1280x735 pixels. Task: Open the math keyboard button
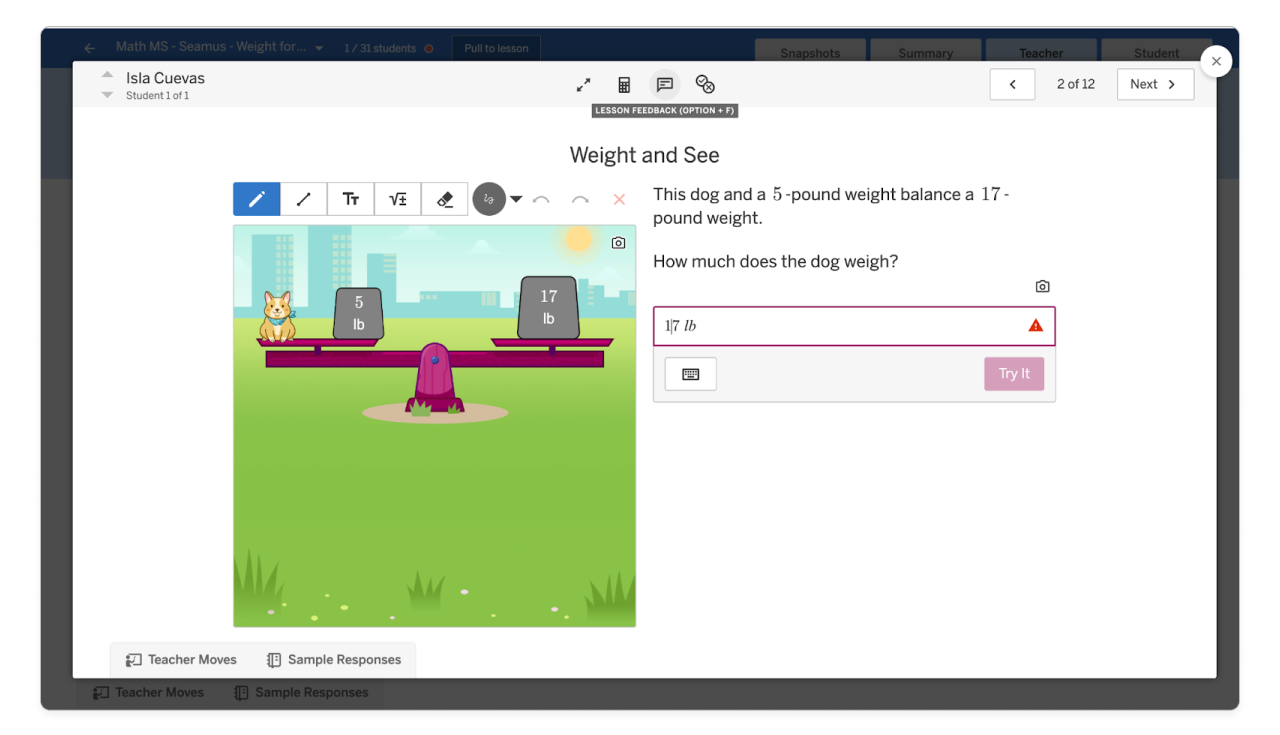(x=690, y=374)
